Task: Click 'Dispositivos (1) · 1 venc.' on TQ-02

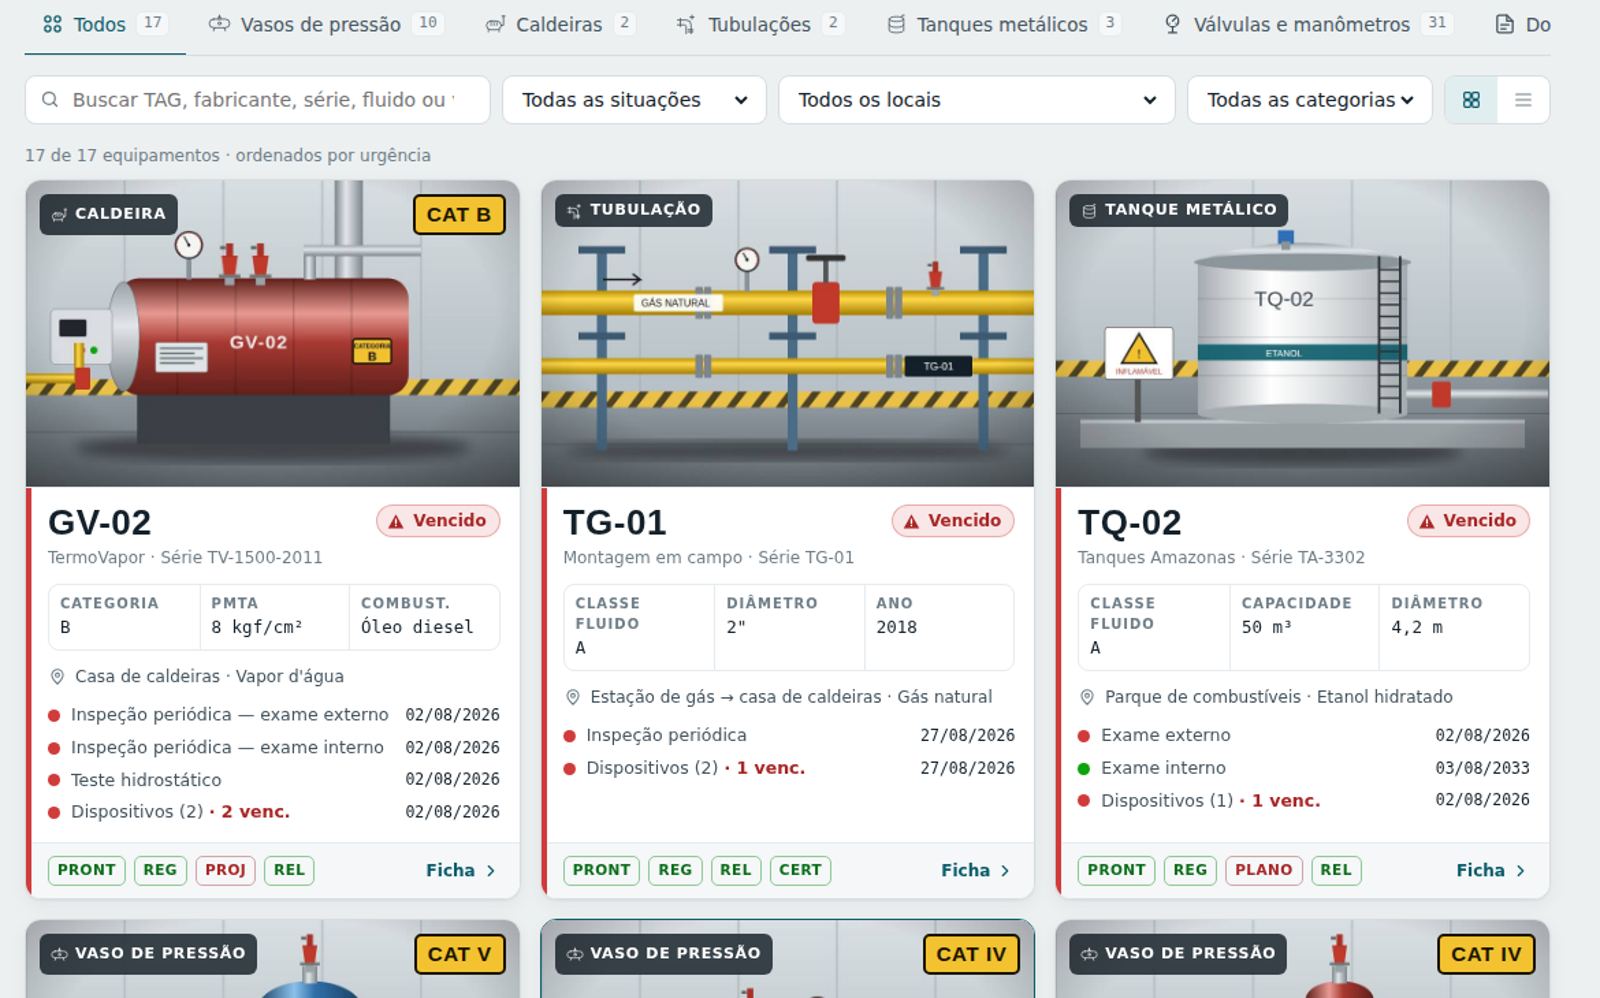Action: pos(1304,801)
